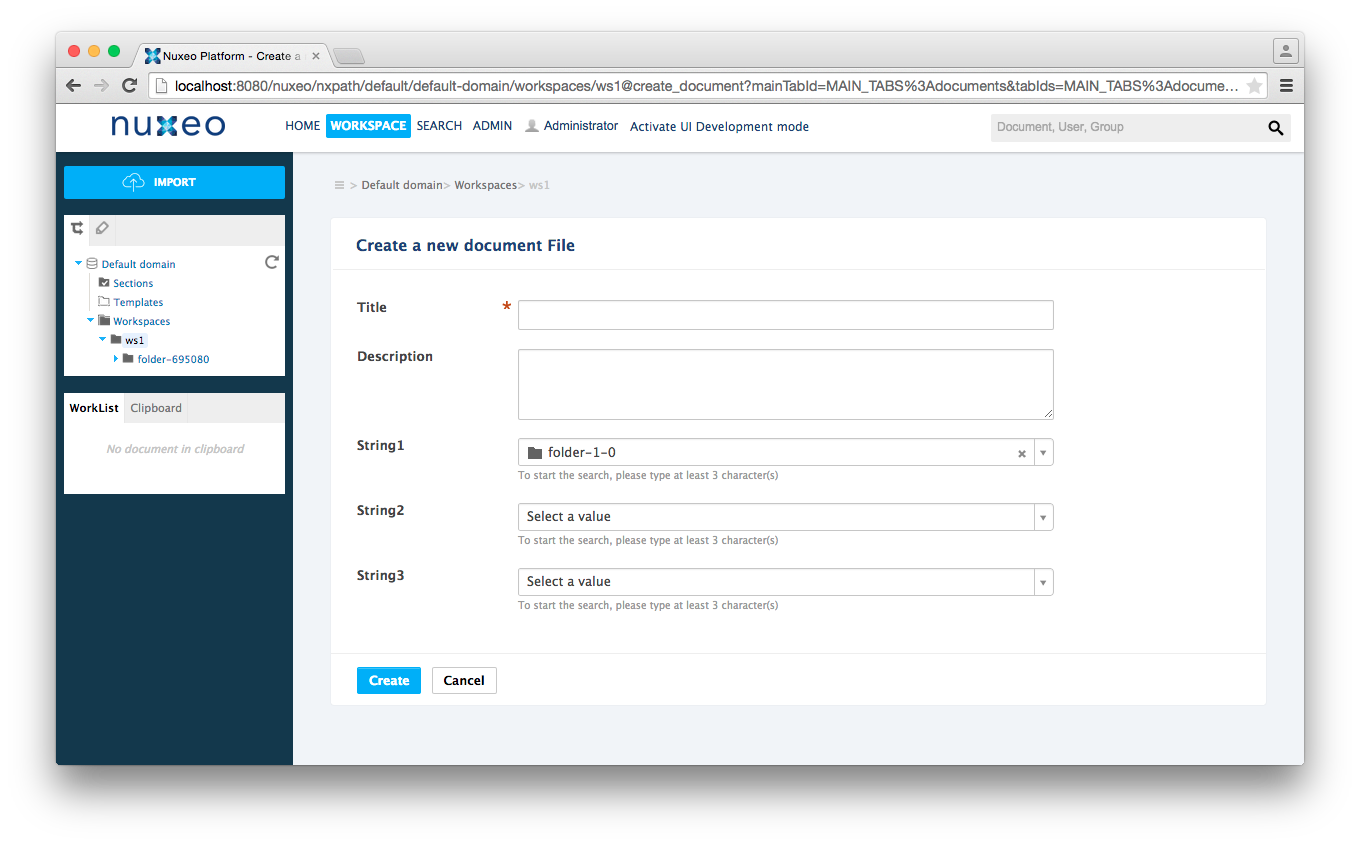1360x845 pixels.
Task: Open the SEARCH menu item
Action: click(x=438, y=125)
